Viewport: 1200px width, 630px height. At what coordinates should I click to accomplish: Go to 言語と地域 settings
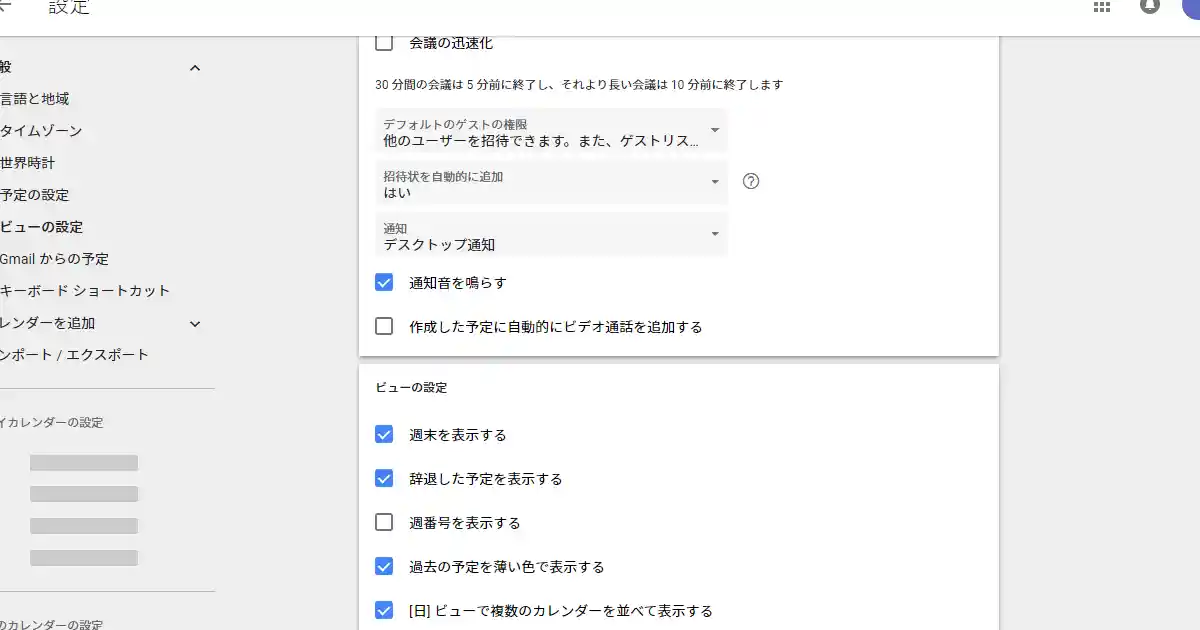coord(34,99)
